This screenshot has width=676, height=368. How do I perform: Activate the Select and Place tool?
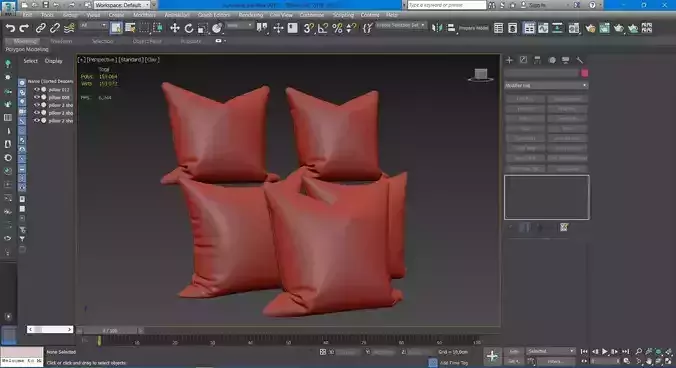tap(217, 28)
